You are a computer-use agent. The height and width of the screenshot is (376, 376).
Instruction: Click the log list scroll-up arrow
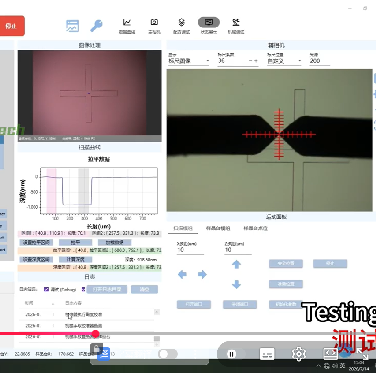tap(157, 312)
